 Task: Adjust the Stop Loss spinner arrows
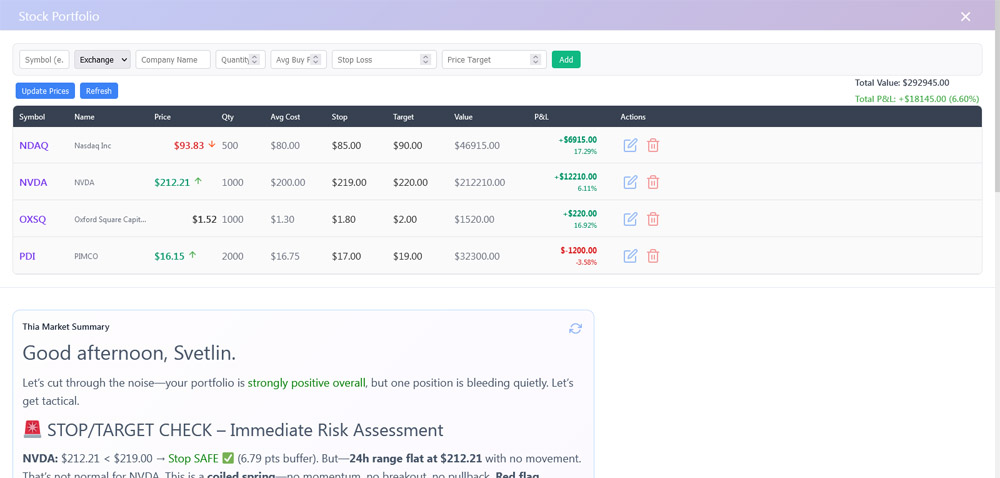[x=426, y=59]
